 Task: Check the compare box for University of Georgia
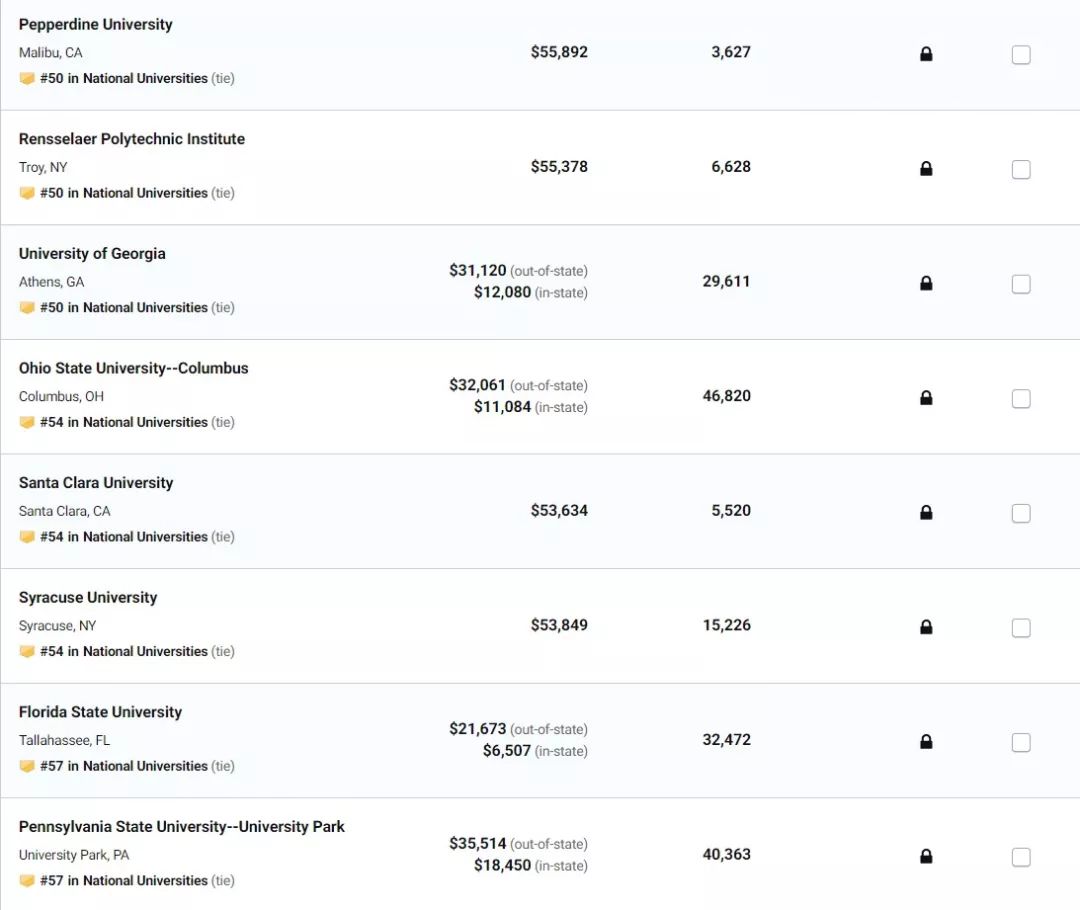click(x=1021, y=284)
